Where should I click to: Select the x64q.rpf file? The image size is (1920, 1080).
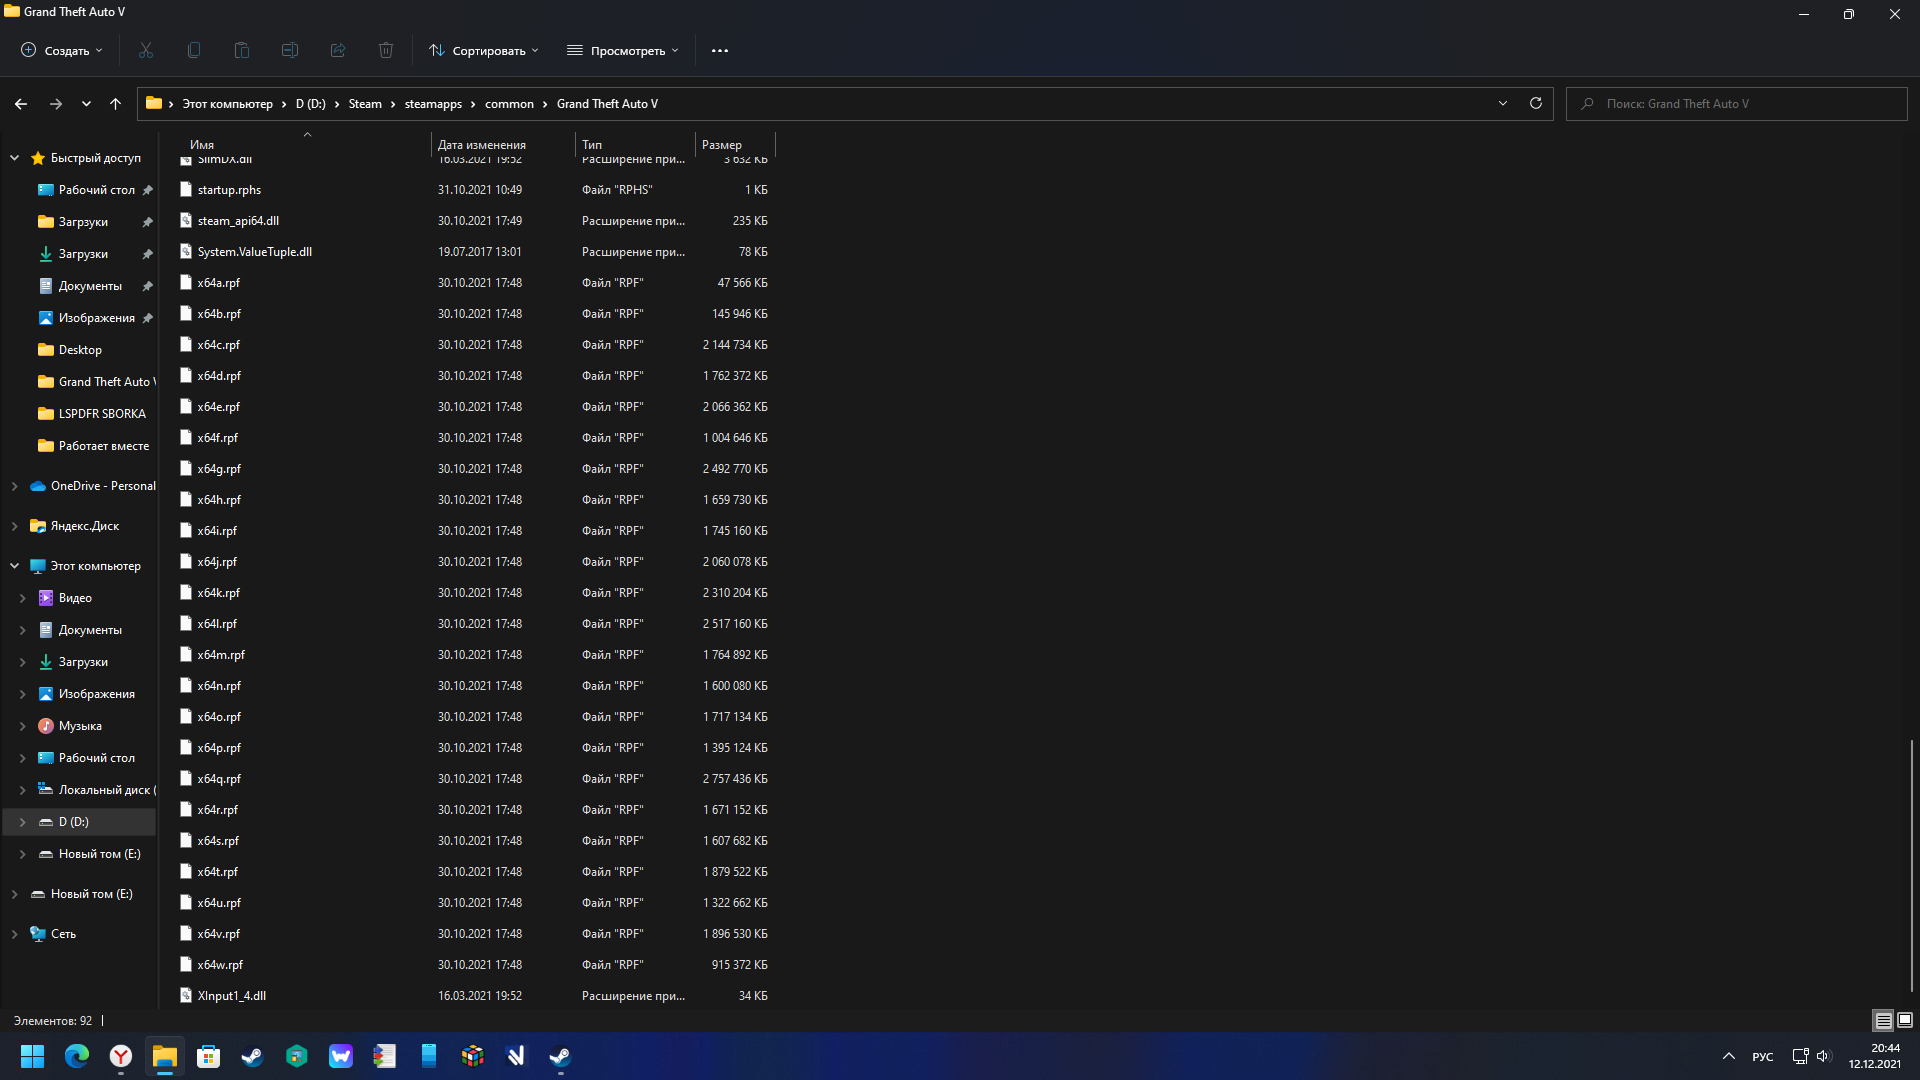click(x=219, y=779)
